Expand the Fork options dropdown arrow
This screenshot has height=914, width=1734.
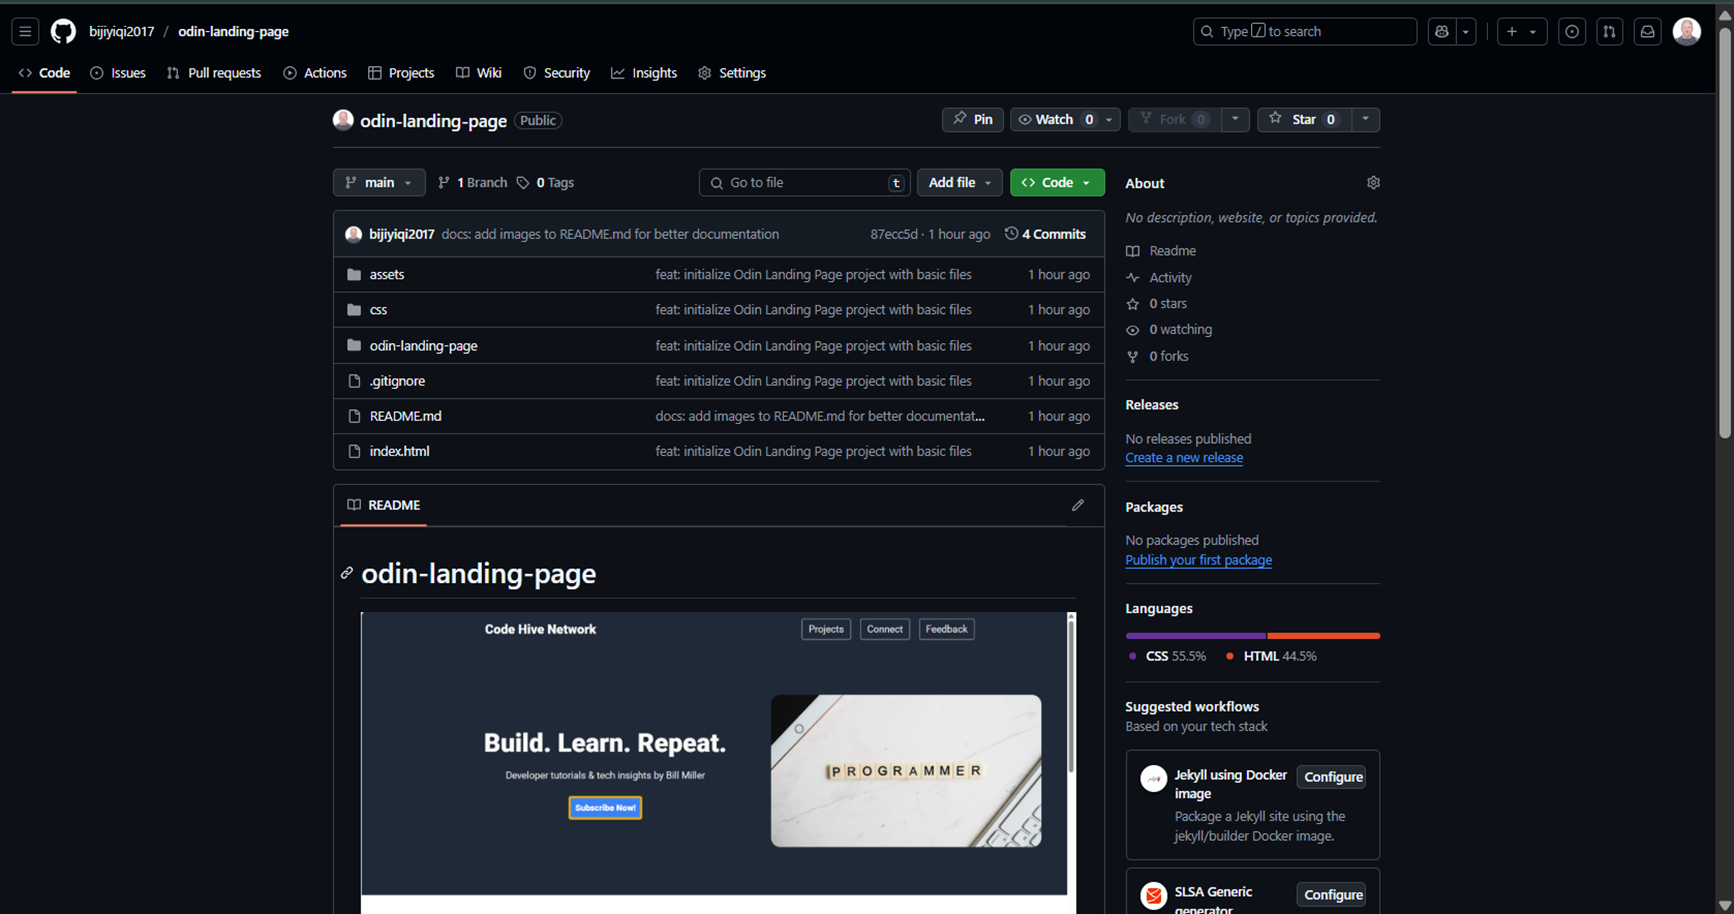1235,120
